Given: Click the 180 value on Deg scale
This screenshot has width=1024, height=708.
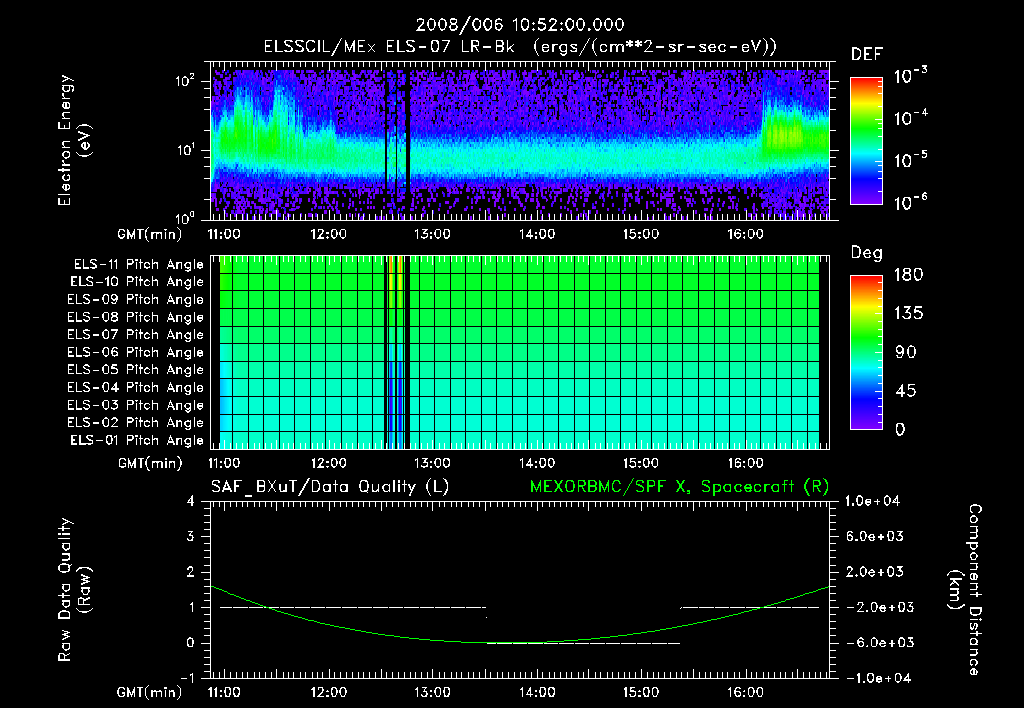Looking at the screenshot, I should (x=908, y=275).
